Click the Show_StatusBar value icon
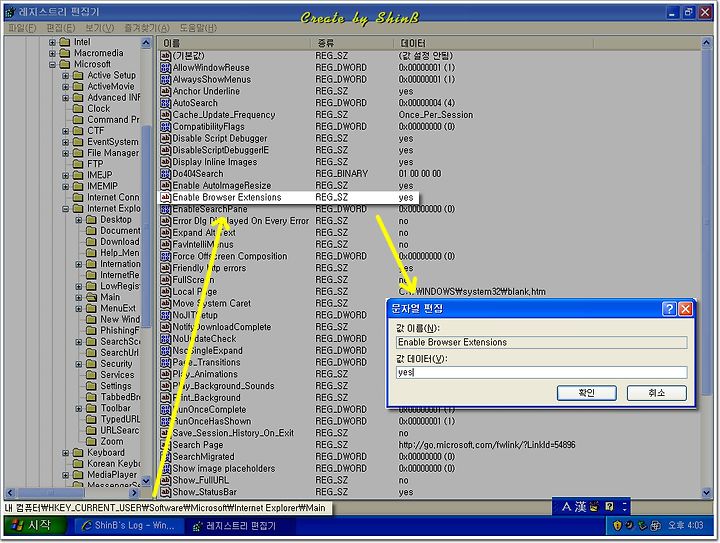The width and height of the screenshot is (720, 543). click(x=165, y=492)
